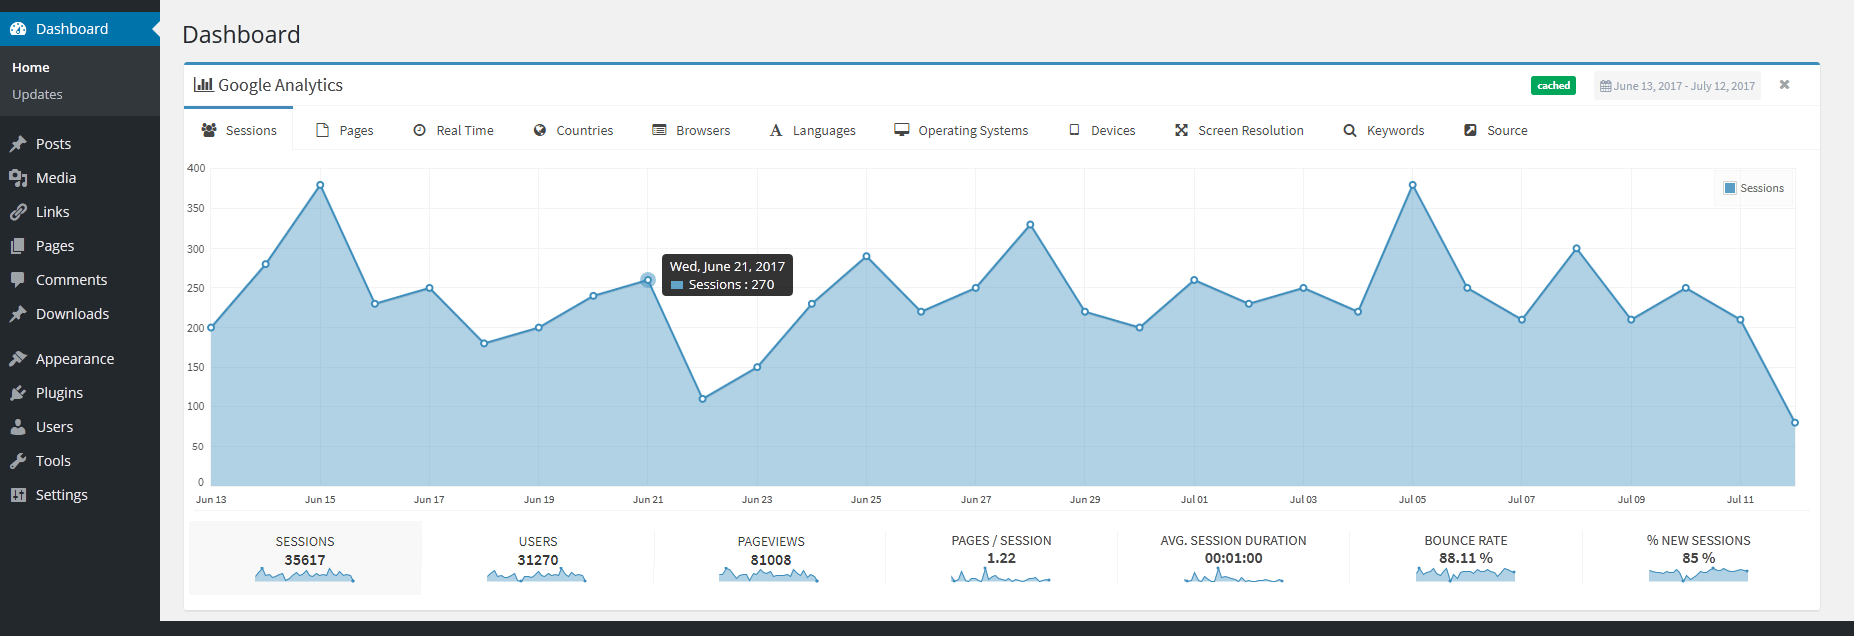
Task: Open the Posts menu item
Action: [80, 144]
